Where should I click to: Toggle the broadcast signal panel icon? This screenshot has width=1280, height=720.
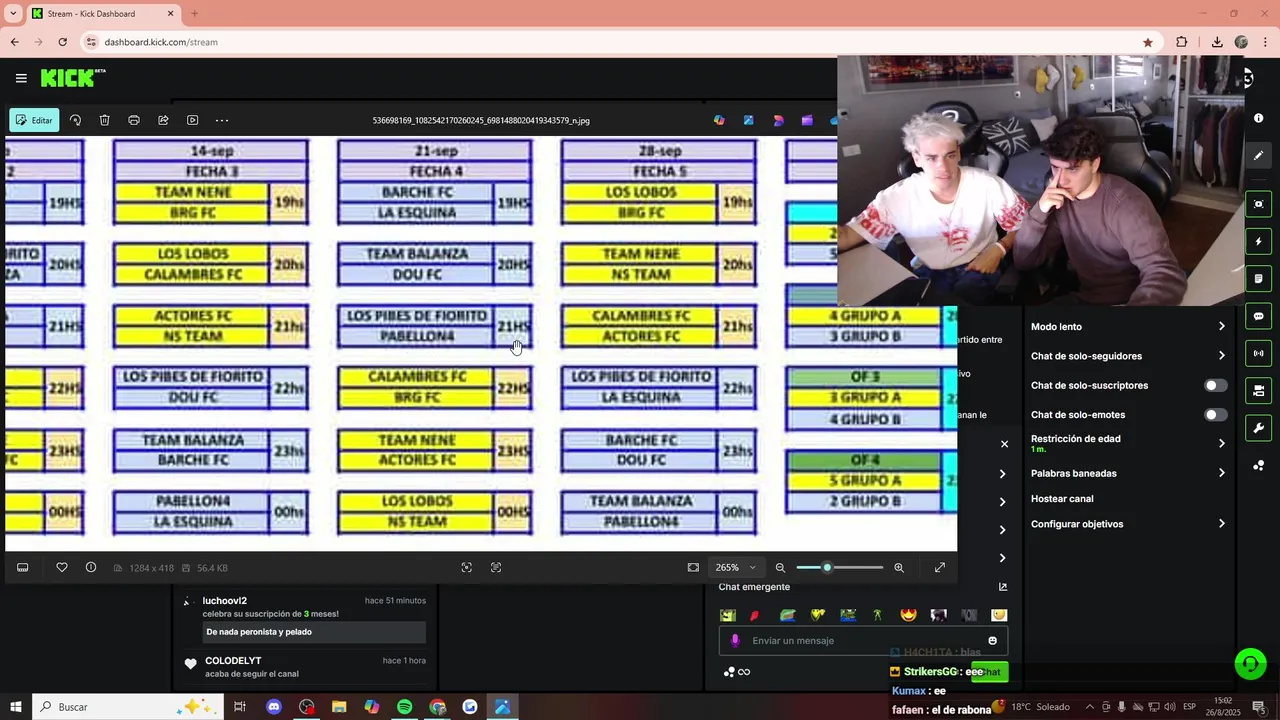(1258, 353)
